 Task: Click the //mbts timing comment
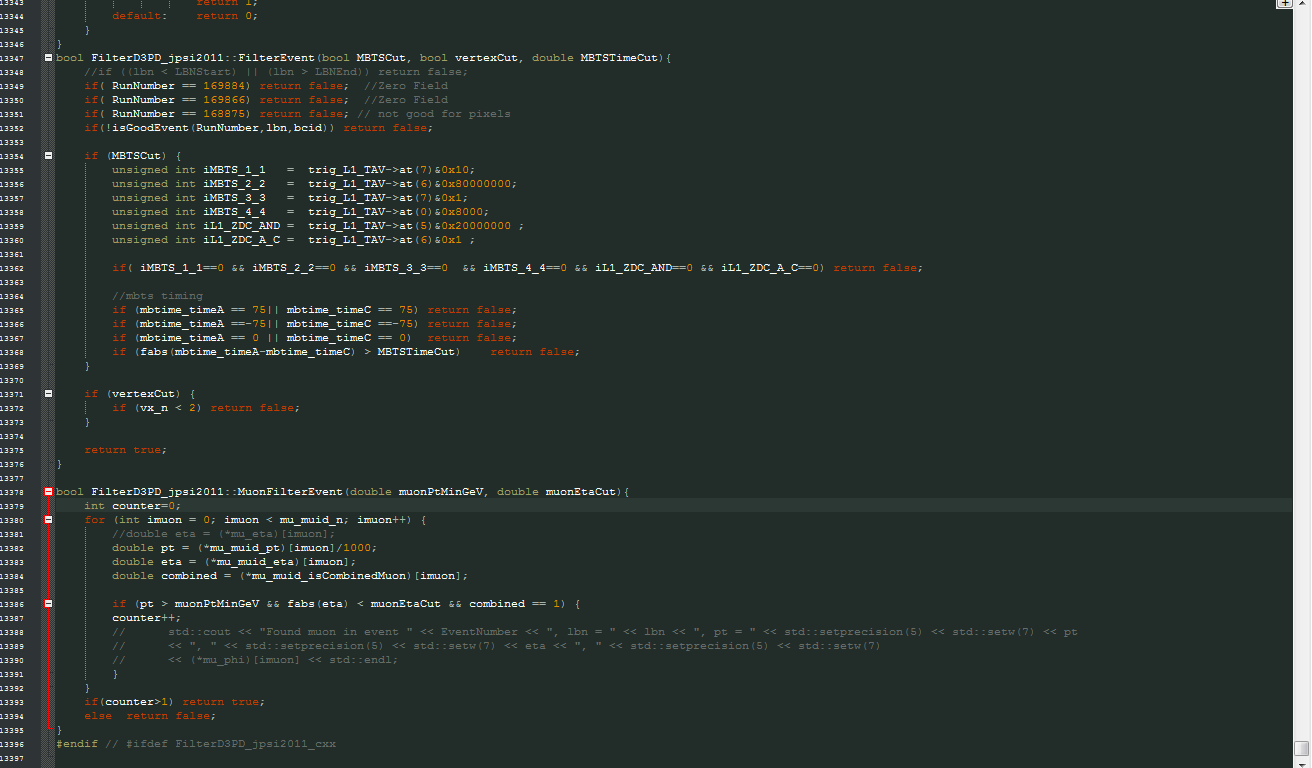[x=157, y=296]
